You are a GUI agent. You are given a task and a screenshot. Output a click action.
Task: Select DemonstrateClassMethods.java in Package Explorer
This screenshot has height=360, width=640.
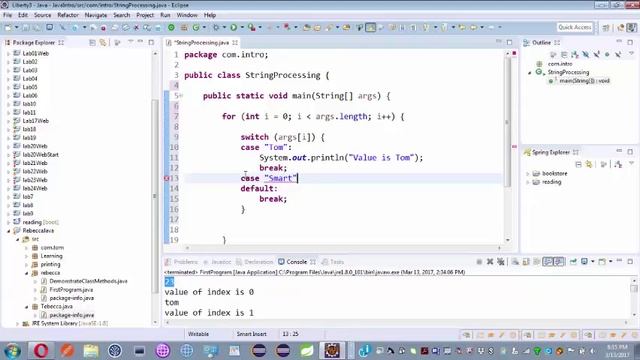pyautogui.click(x=88, y=281)
